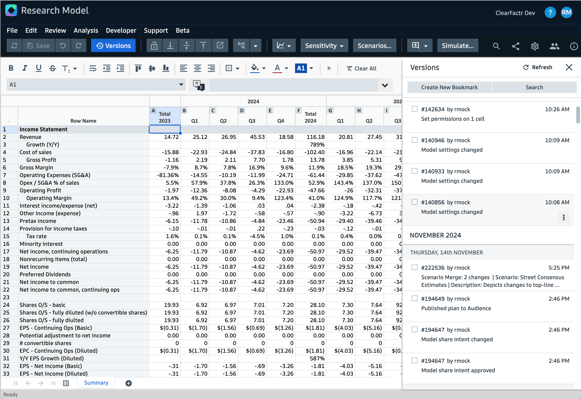
Task: Align cell content to vertical middle
Action: point(152,68)
